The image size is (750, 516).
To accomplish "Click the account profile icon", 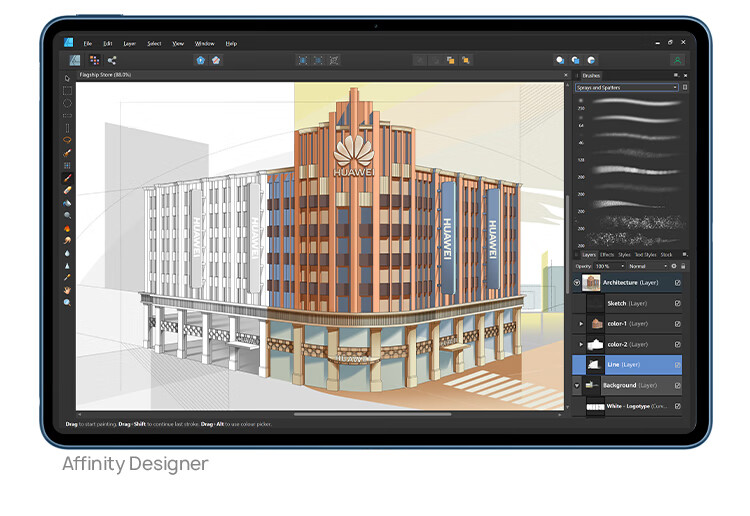I will (677, 60).
